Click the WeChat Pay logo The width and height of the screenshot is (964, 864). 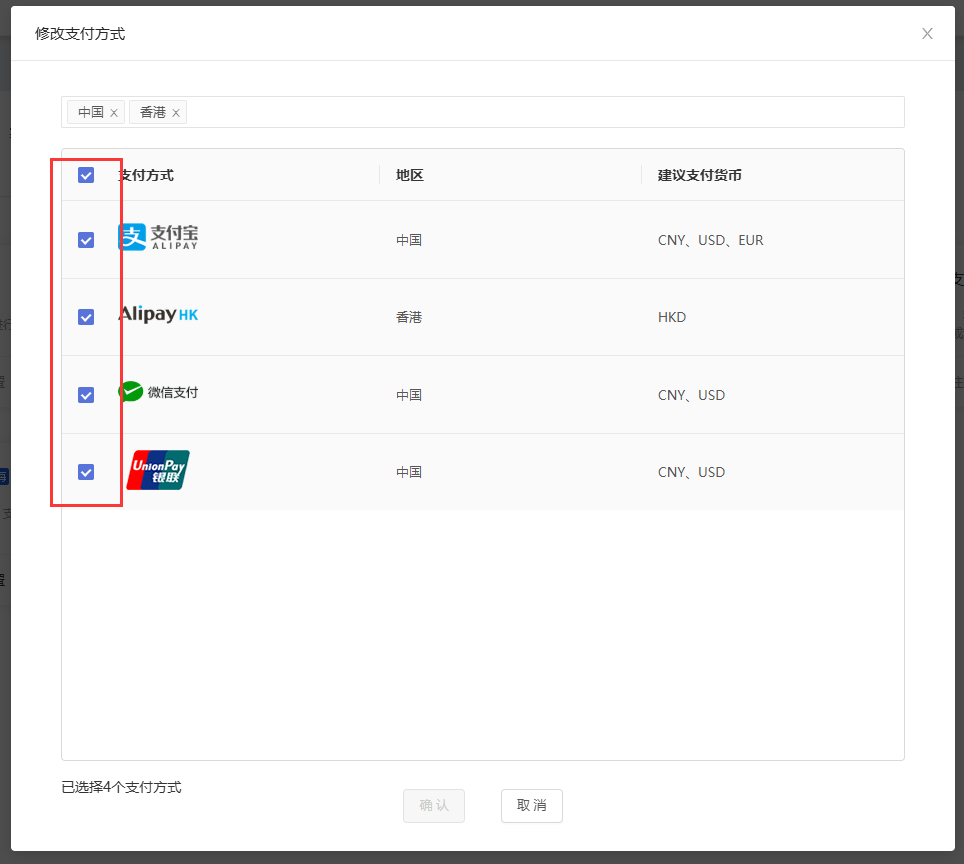(x=158, y=392)
